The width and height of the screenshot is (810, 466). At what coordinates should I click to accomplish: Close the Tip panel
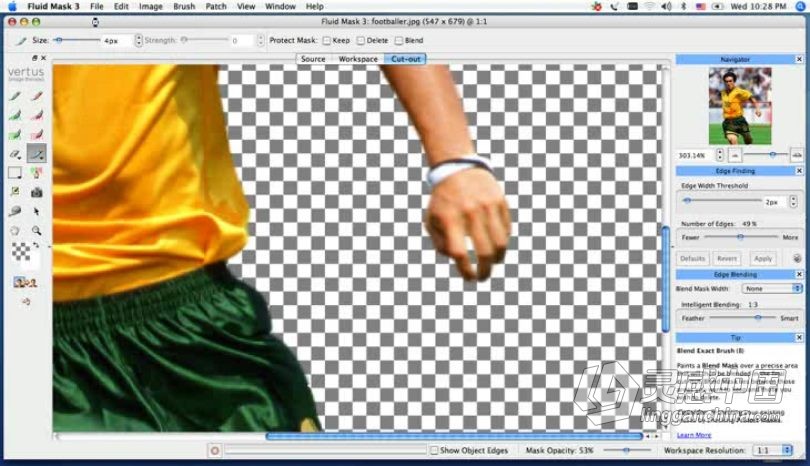(799, 337)
